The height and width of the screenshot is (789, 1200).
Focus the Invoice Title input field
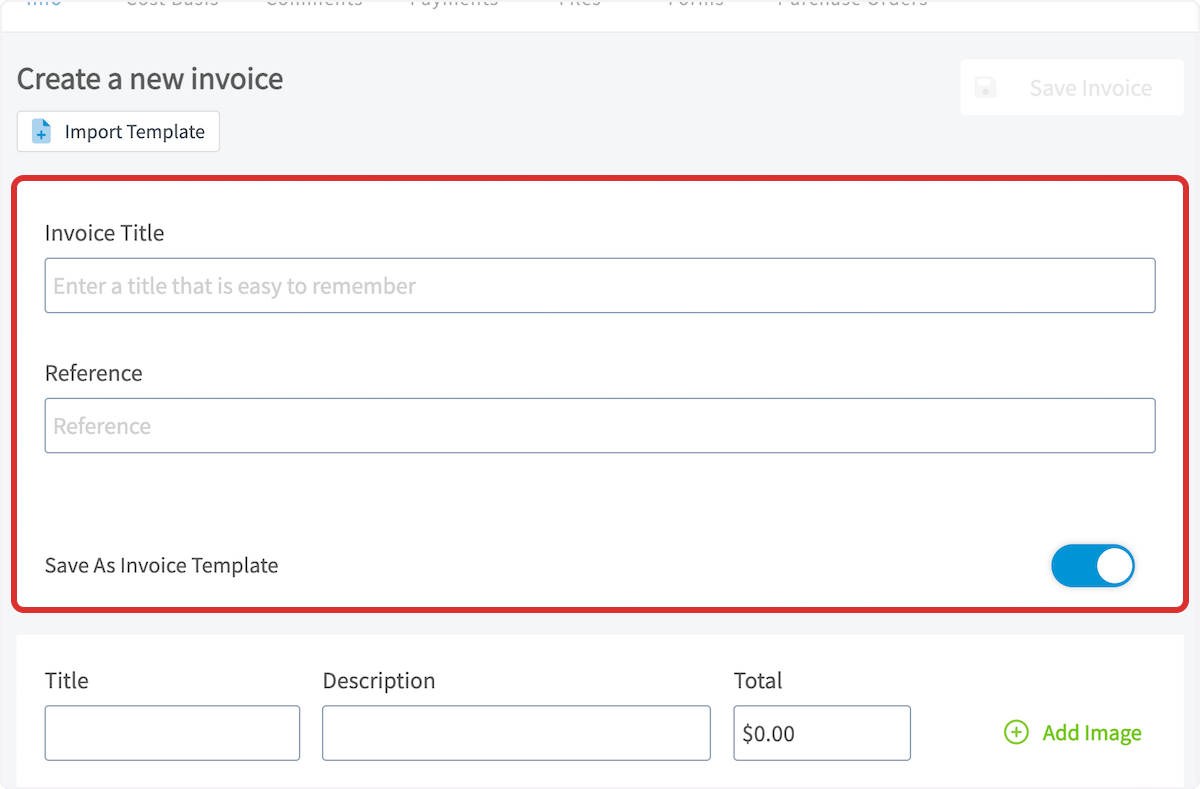coord(600,286)
